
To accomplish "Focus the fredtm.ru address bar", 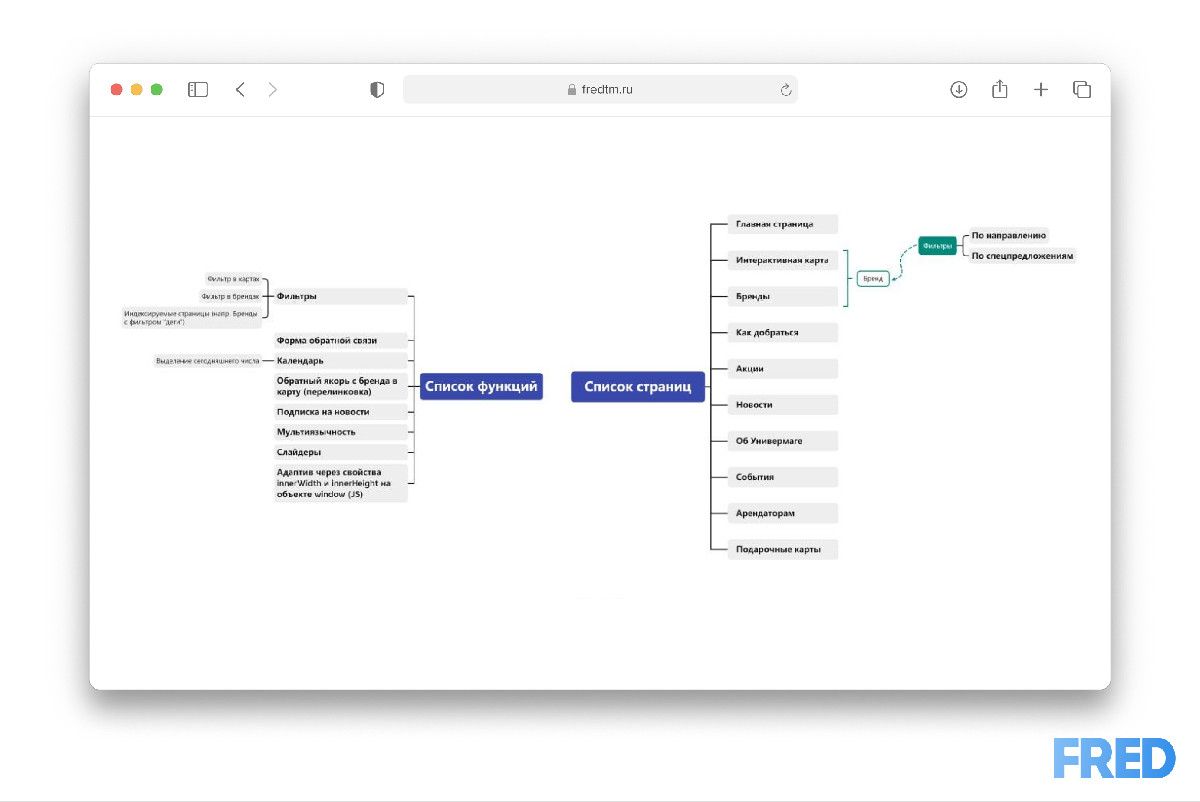I will click(600, 90).
